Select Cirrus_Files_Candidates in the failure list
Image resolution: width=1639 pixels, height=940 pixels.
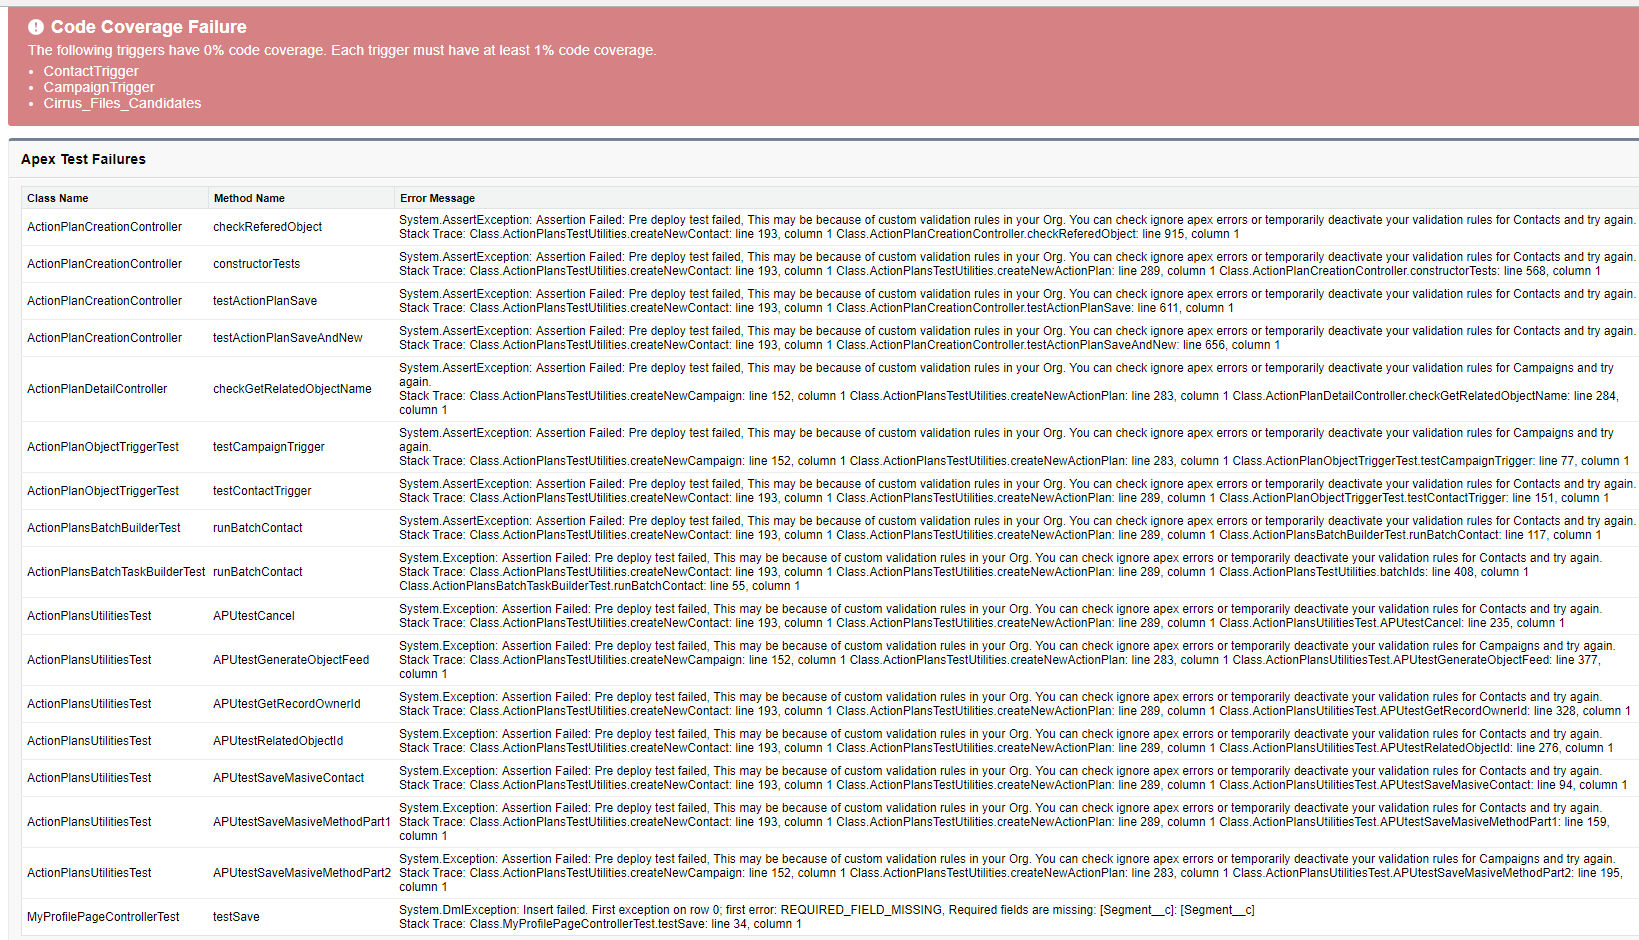click(122, 103)
